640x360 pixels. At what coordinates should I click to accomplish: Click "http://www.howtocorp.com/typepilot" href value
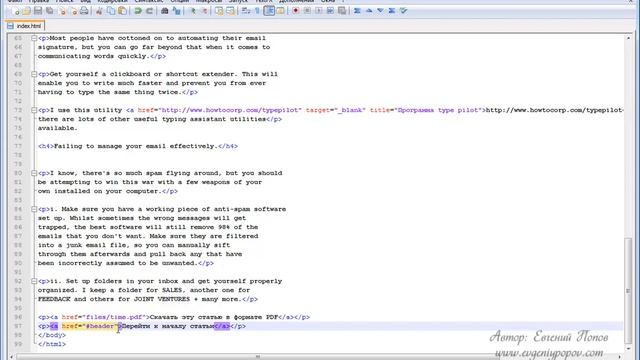click(231, 110)
